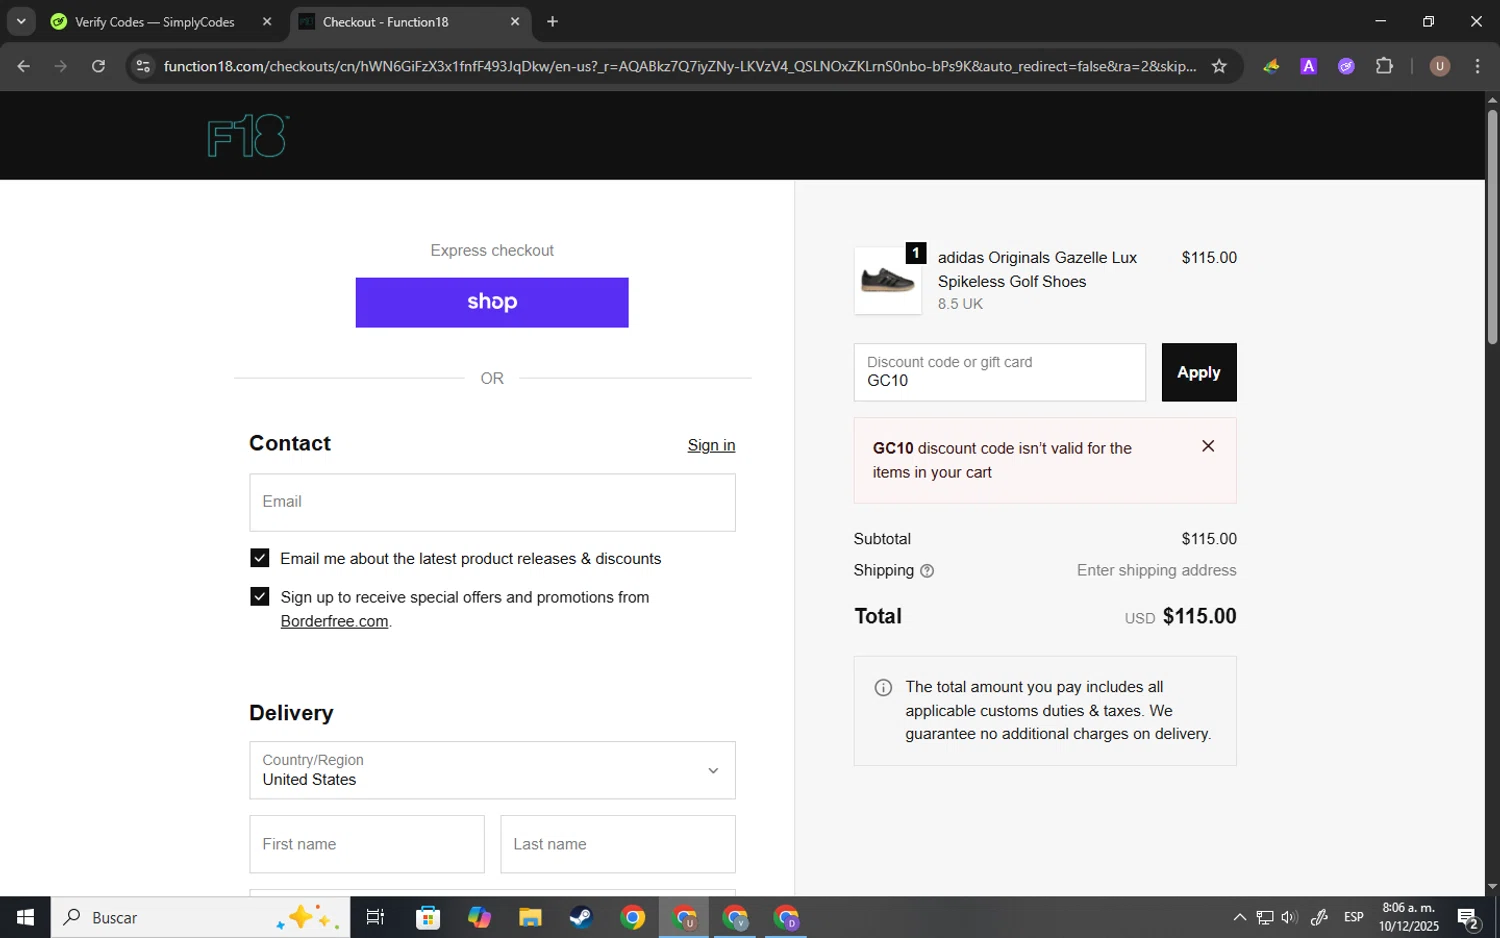This screenshot has width=1500, height=938.
Task: Click the Last name field
Action: (x=618, y=844)
